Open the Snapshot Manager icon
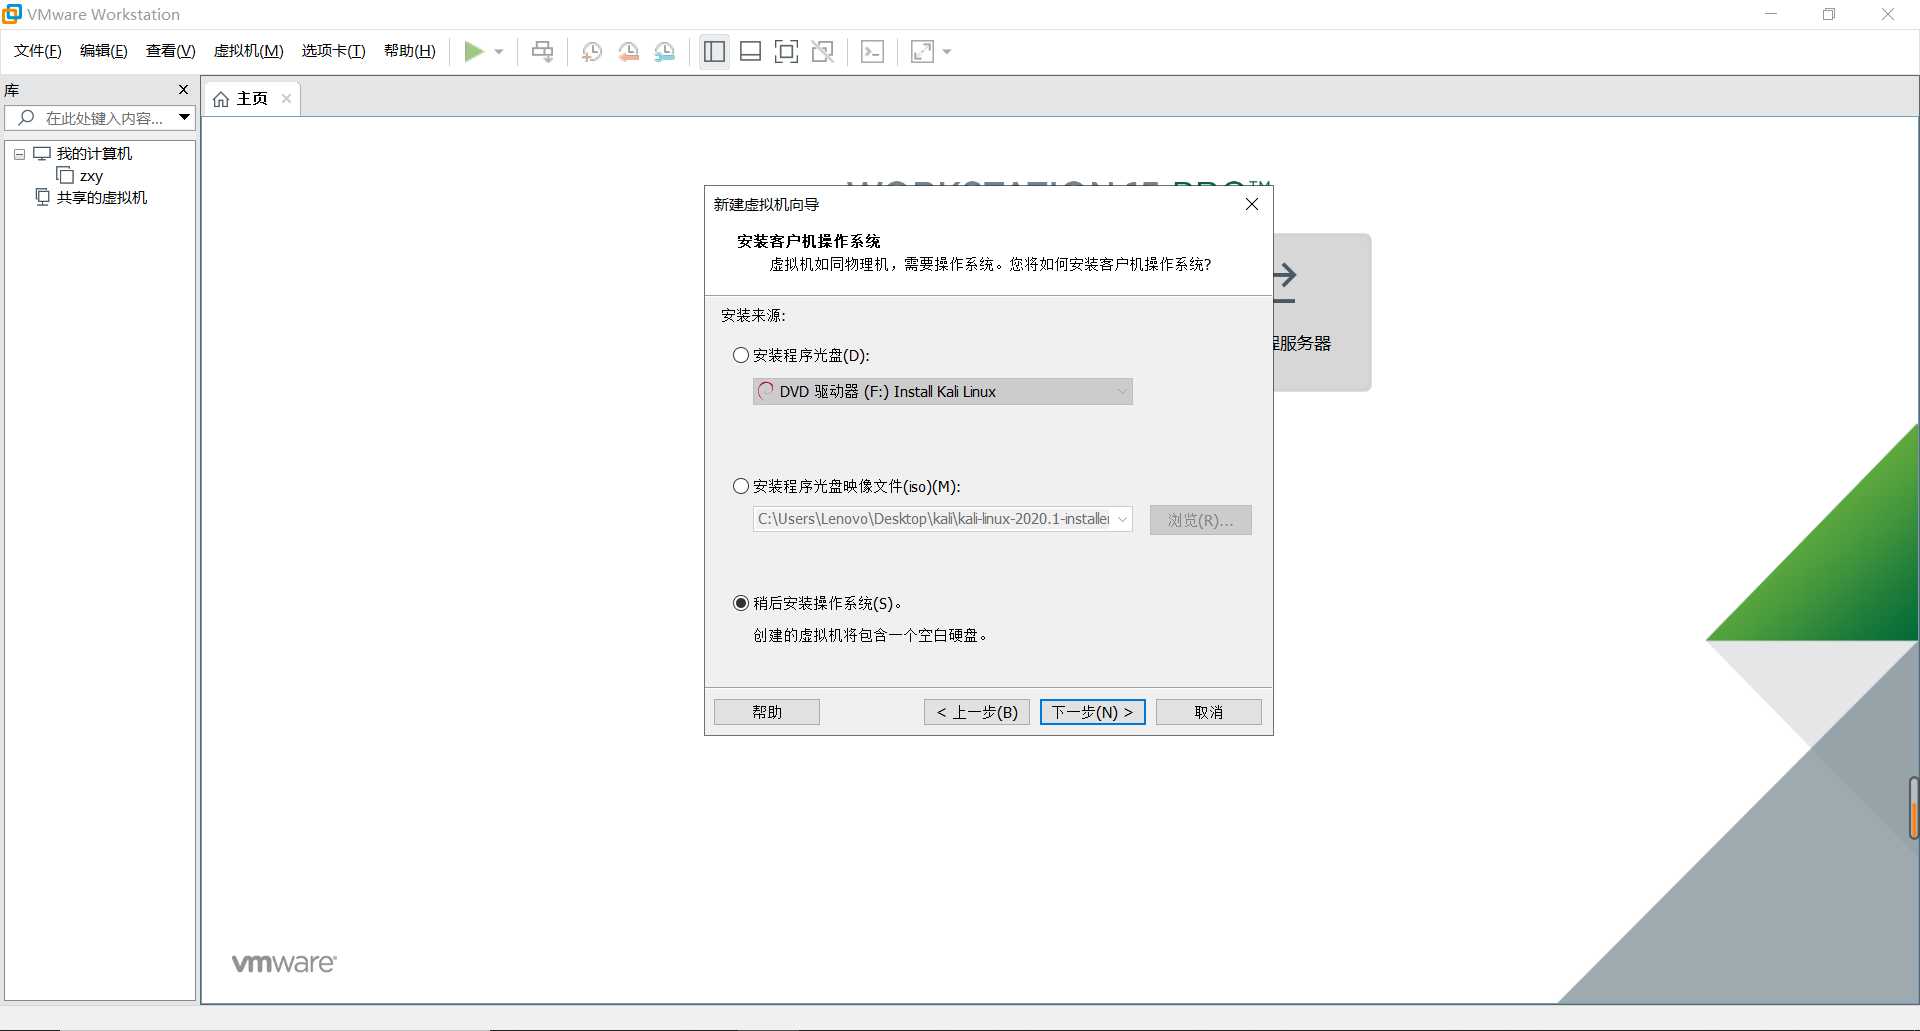Viewport: 1920px width, 1031px height. (664, 52)
